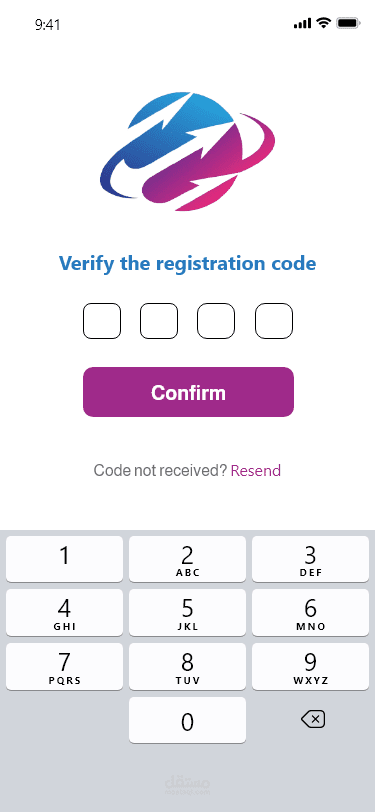Tap the Wi-Fi status icon

[324, 23]
